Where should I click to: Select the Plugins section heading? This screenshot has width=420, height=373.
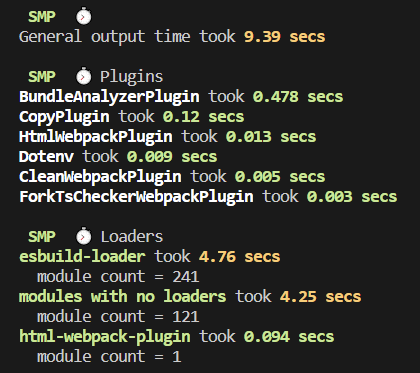coord(132,77)
